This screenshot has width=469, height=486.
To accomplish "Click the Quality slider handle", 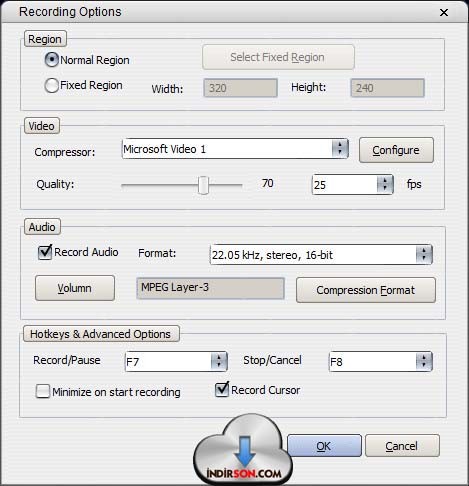I will 203,185.
